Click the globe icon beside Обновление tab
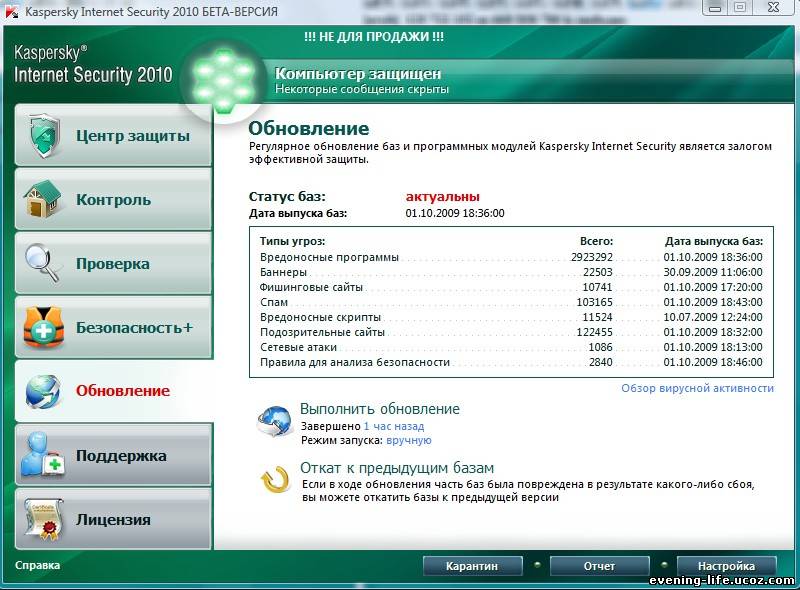The image size is (800, 590). click(x=43, y=391)
